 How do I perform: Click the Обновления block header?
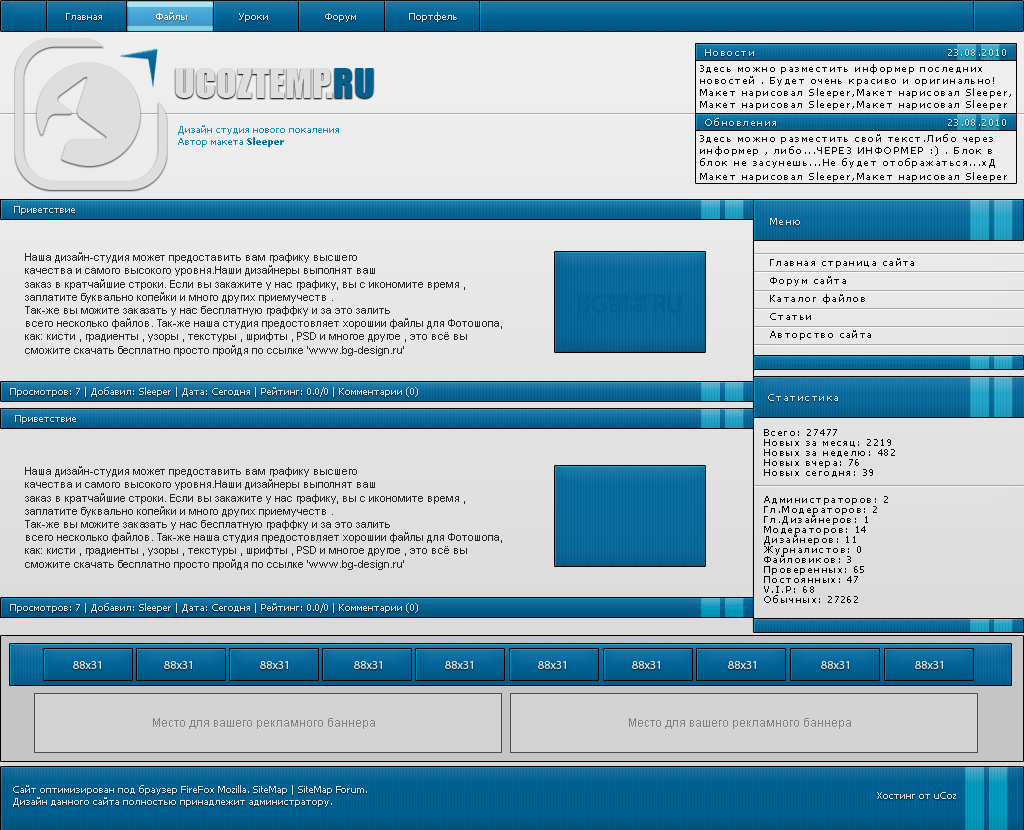pyautogui.click(x=856, y=122)
